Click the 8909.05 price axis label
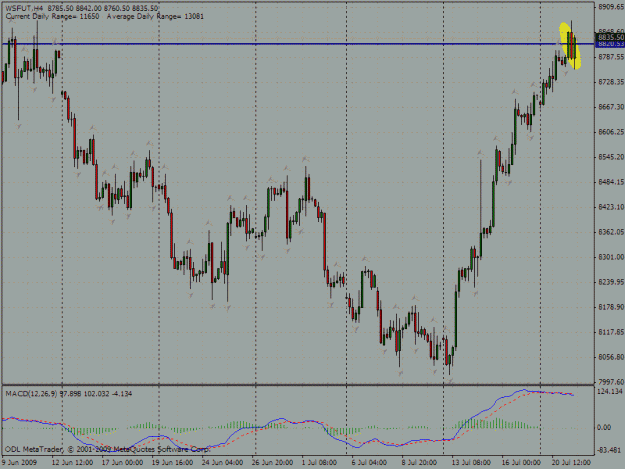Image resolution: width=625 pixels, height=469 pixels. (x=611, y=7)
